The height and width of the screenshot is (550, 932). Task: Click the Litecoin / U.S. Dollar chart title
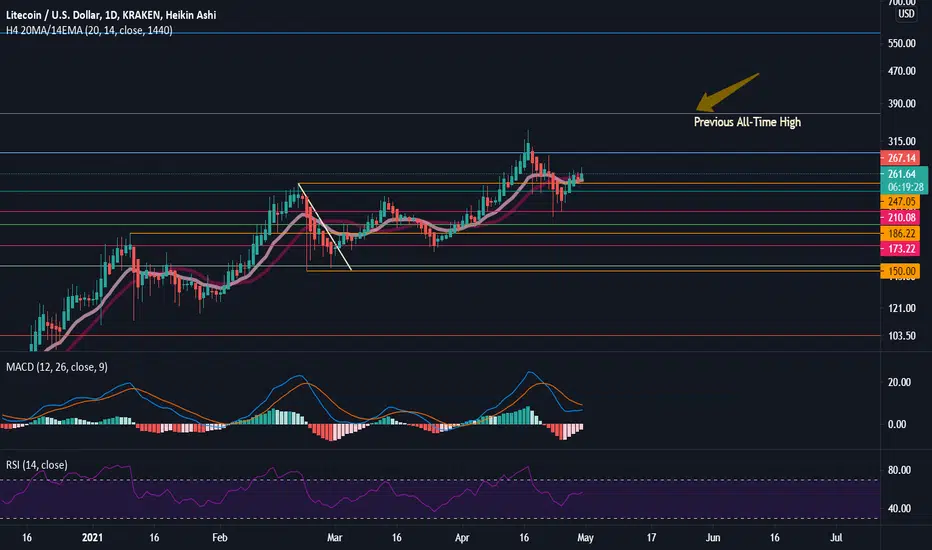(x=111, y=15)
